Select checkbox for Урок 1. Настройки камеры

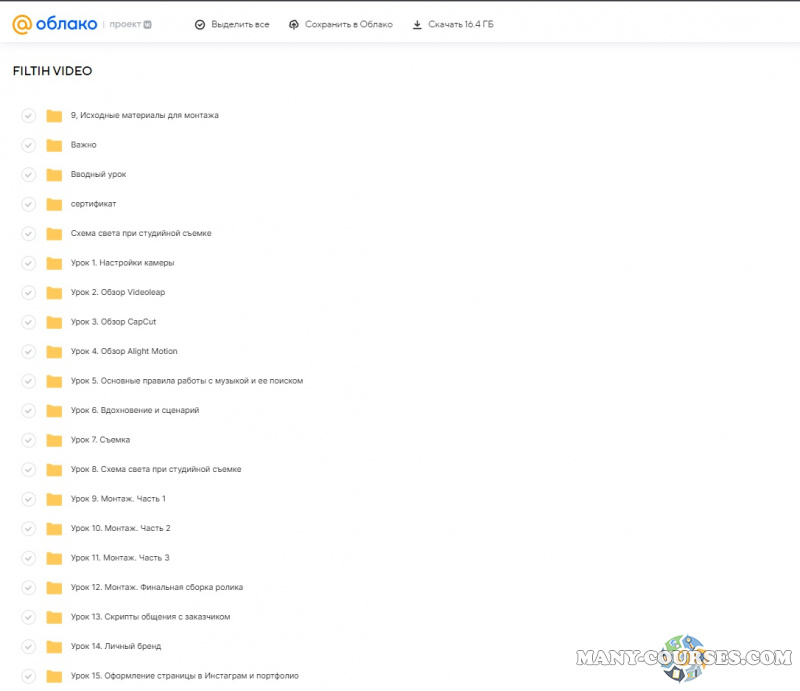pos(28,263)
